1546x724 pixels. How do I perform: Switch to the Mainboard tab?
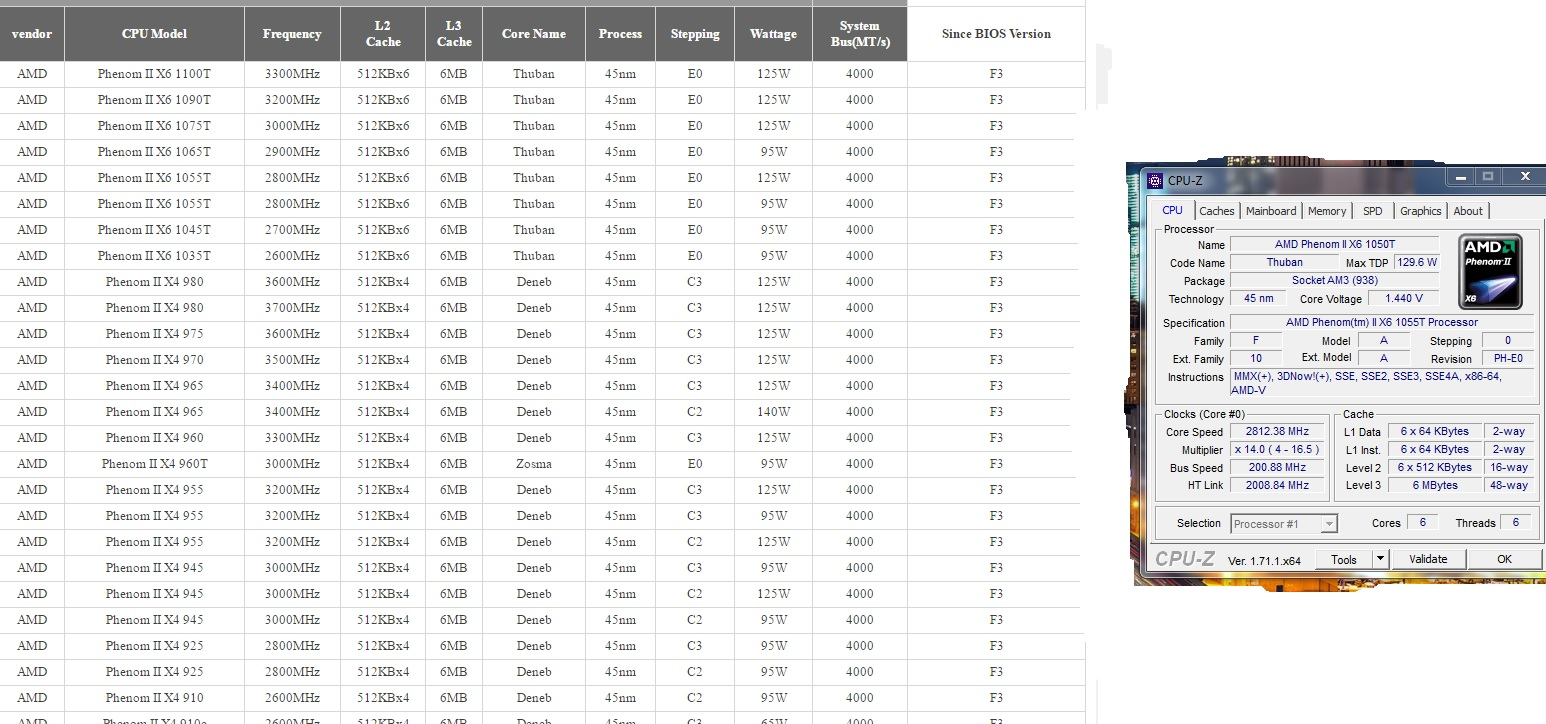pos(1271,211)
